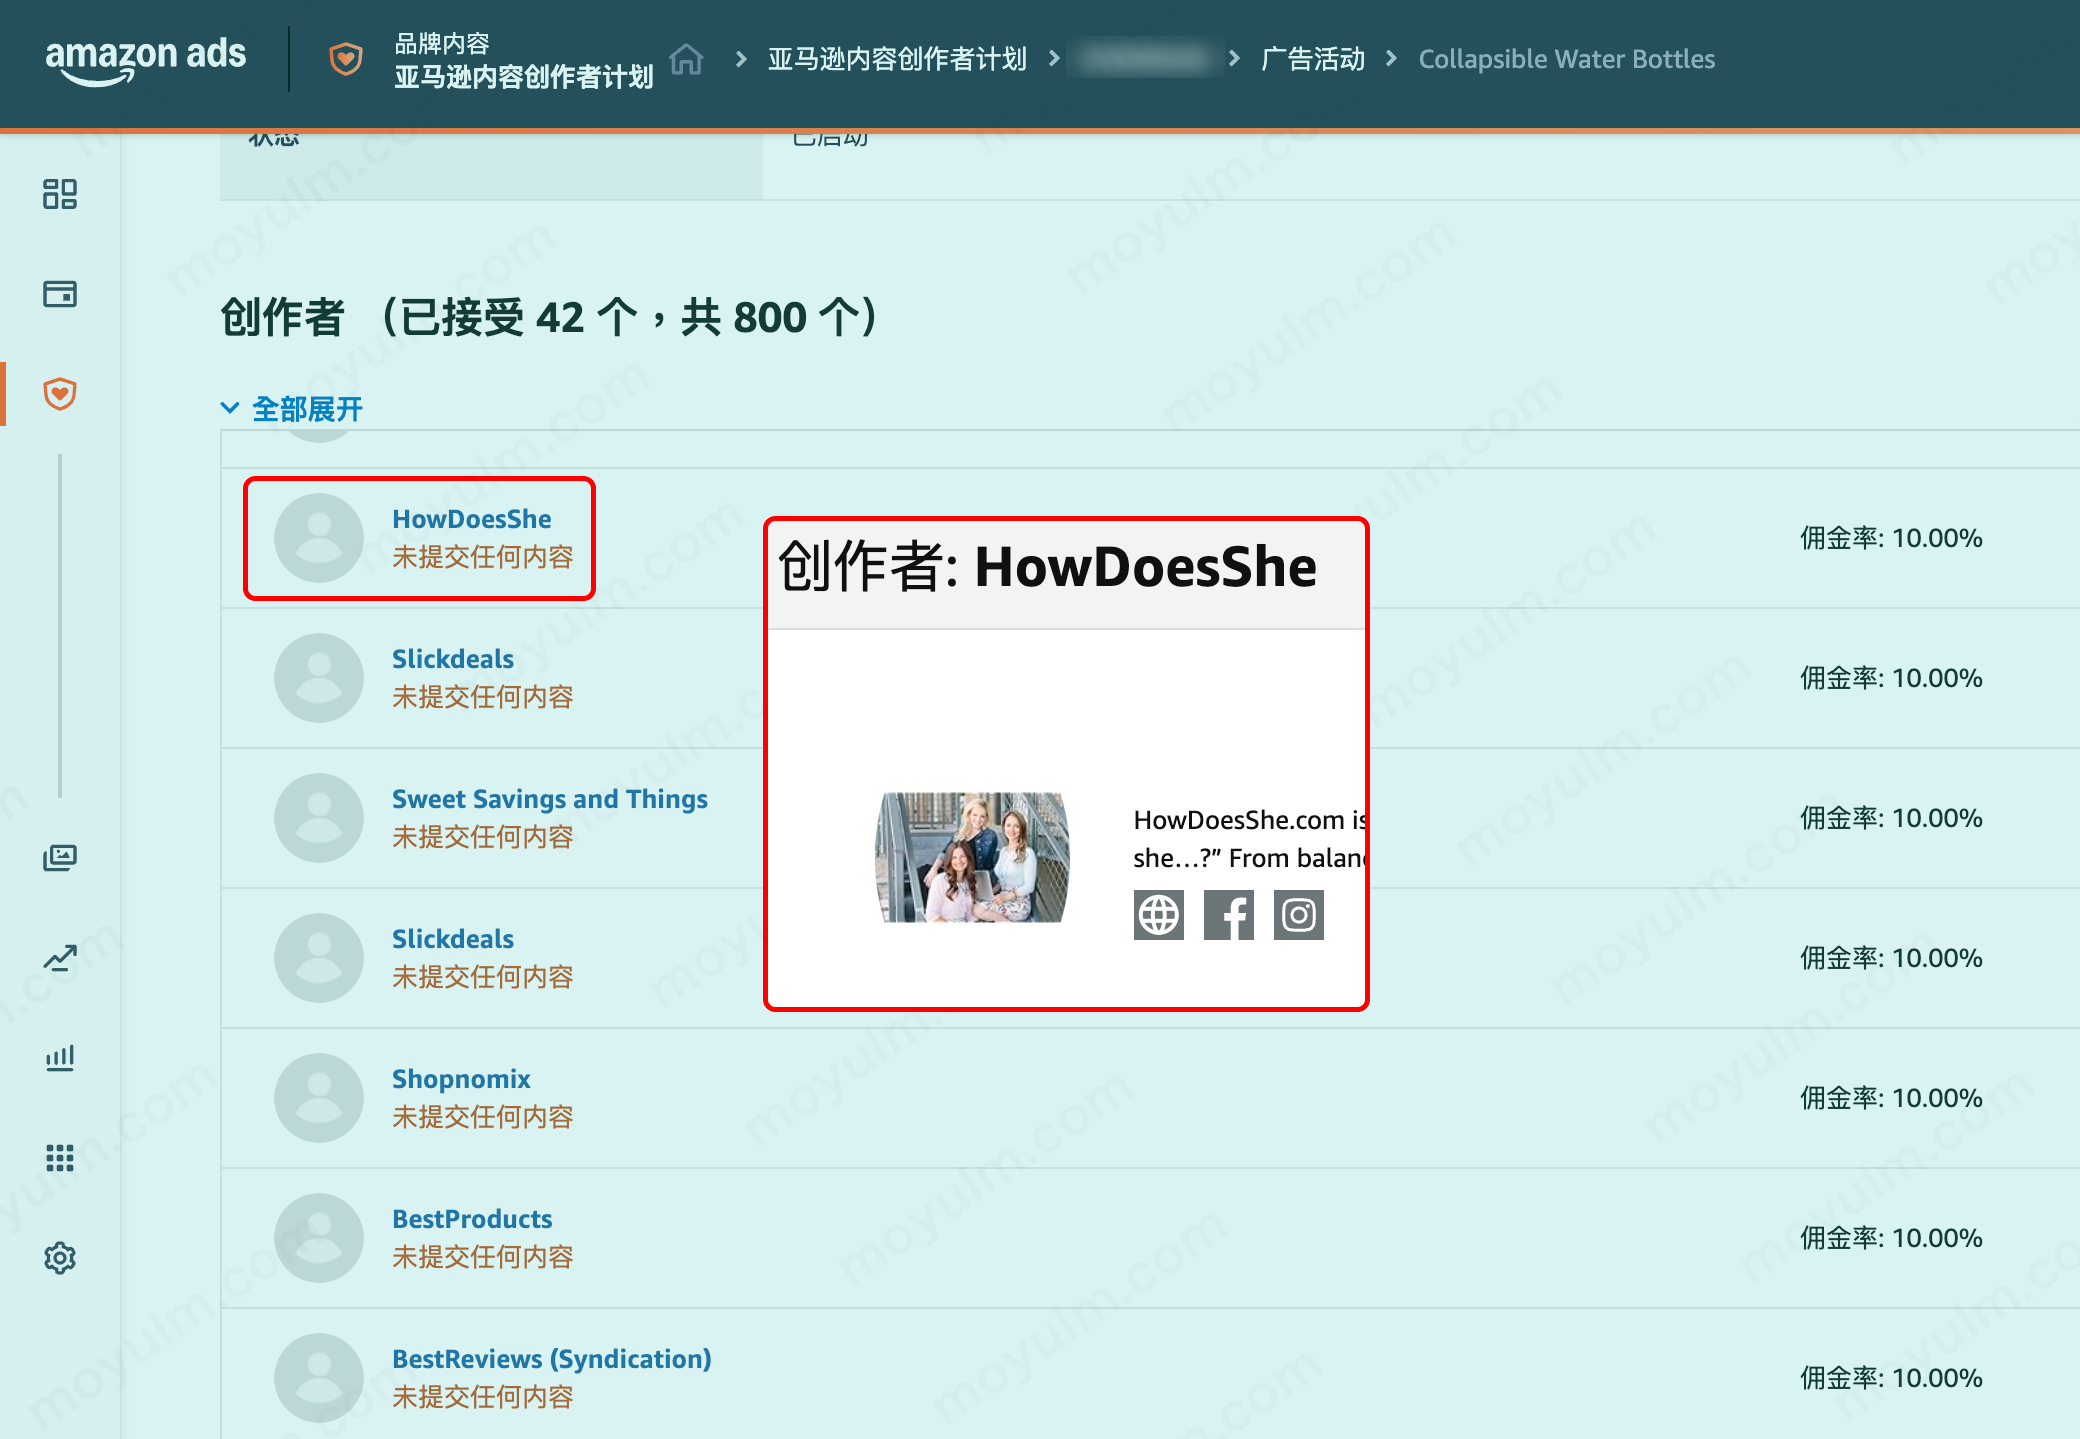Click the commission rate in BestProducts row

[1891, 1238]
